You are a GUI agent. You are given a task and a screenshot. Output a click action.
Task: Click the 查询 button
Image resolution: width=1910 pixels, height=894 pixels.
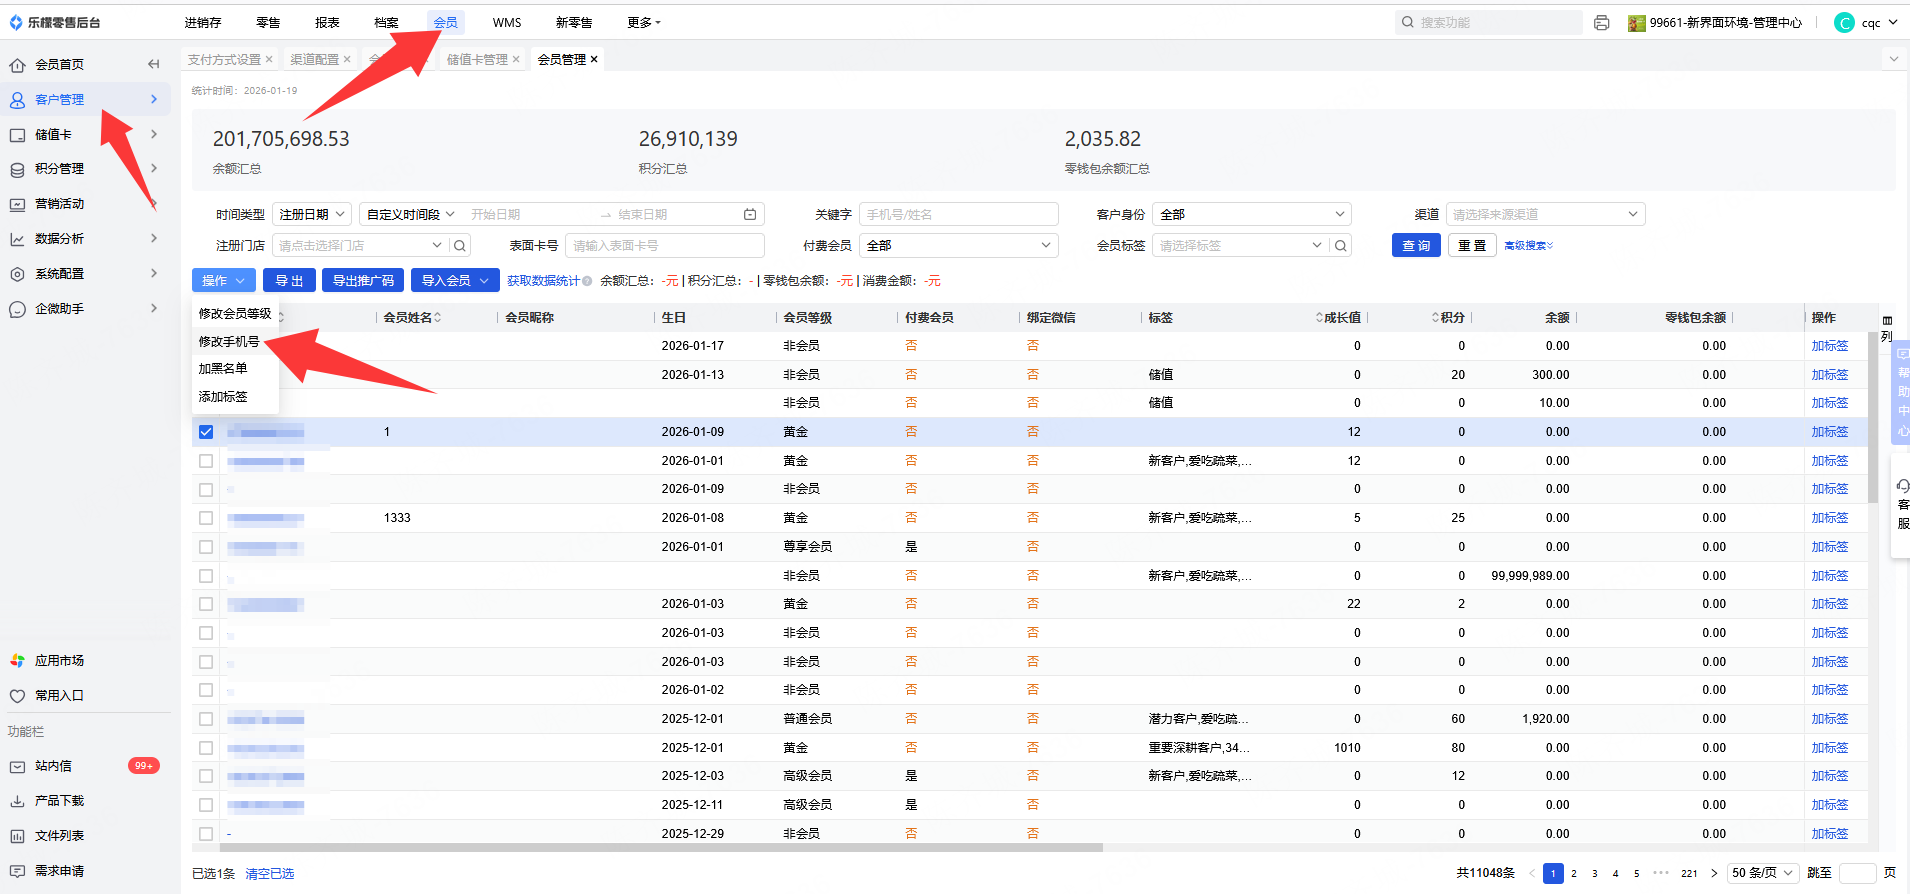1415,246
